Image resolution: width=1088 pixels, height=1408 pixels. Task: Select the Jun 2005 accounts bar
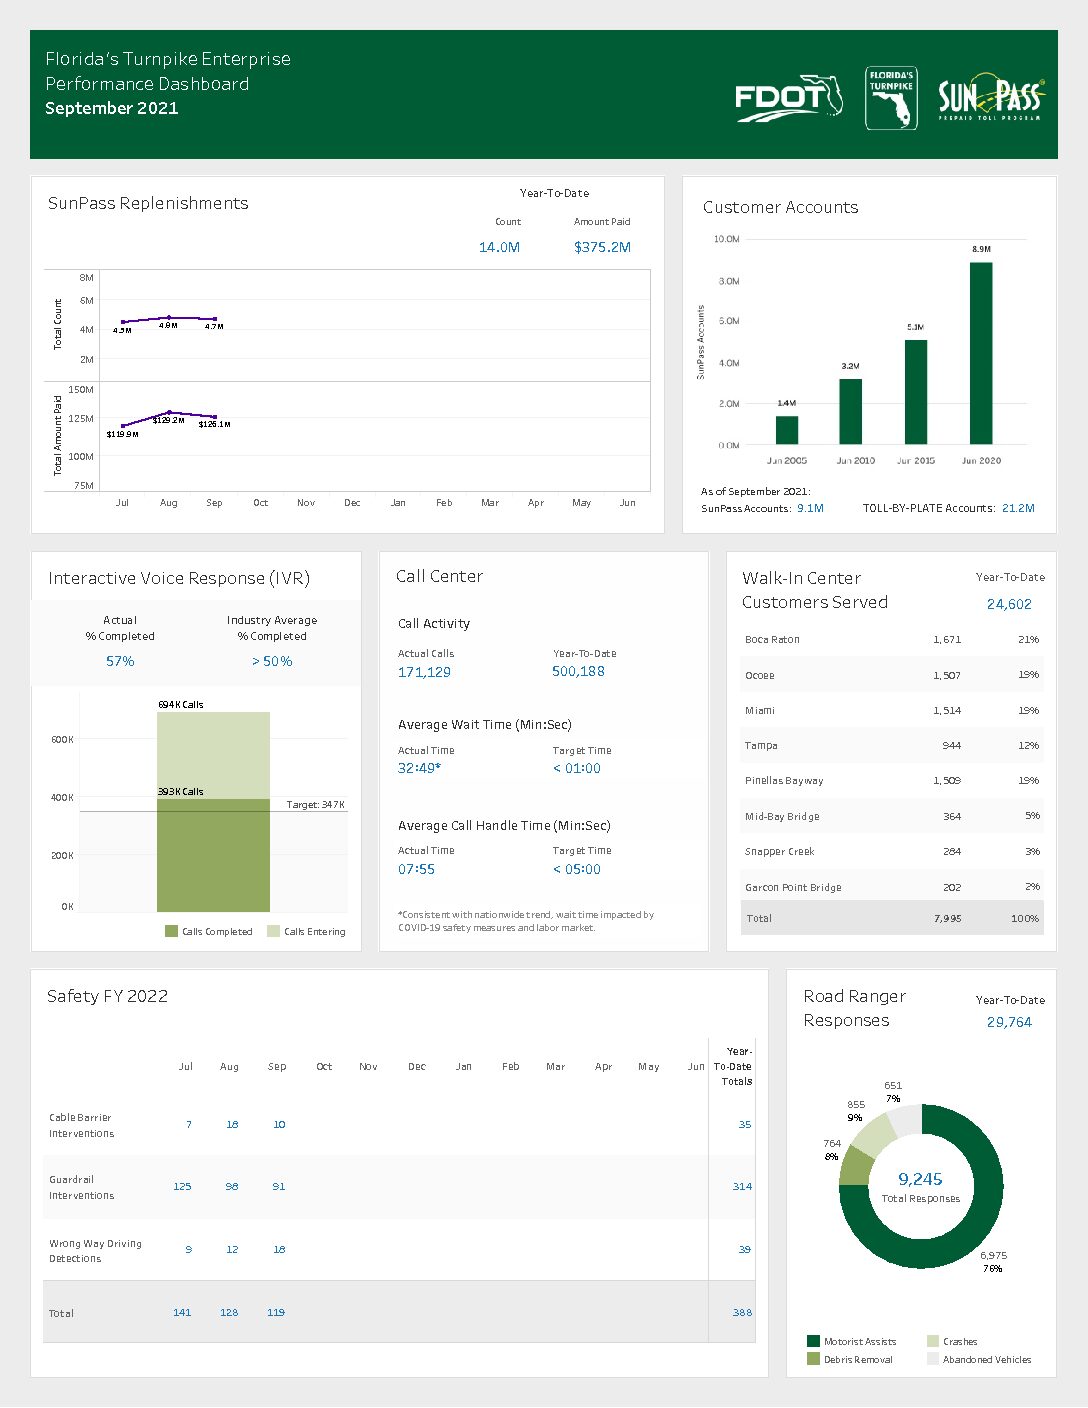[x=787, y=430]
